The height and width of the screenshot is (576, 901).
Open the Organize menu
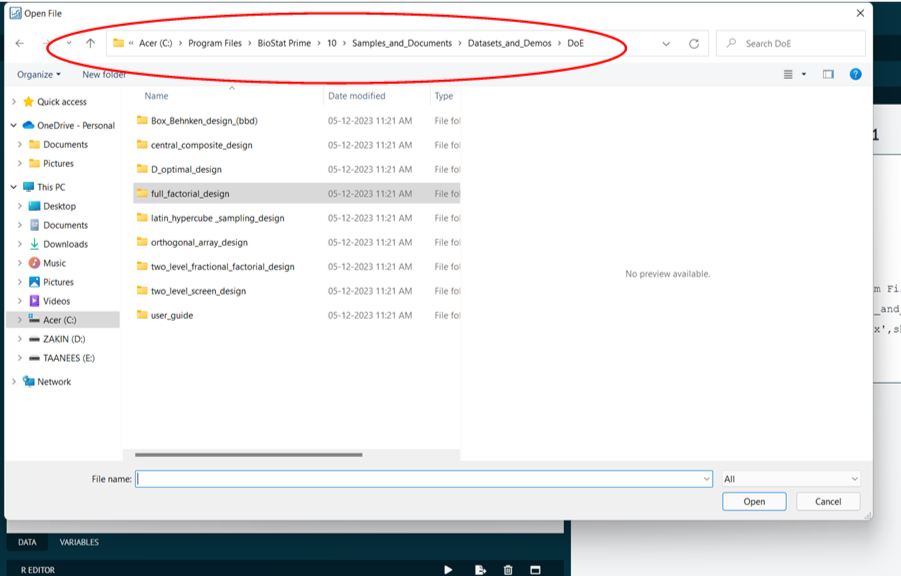pyautogui.click(x=38, y=75)
